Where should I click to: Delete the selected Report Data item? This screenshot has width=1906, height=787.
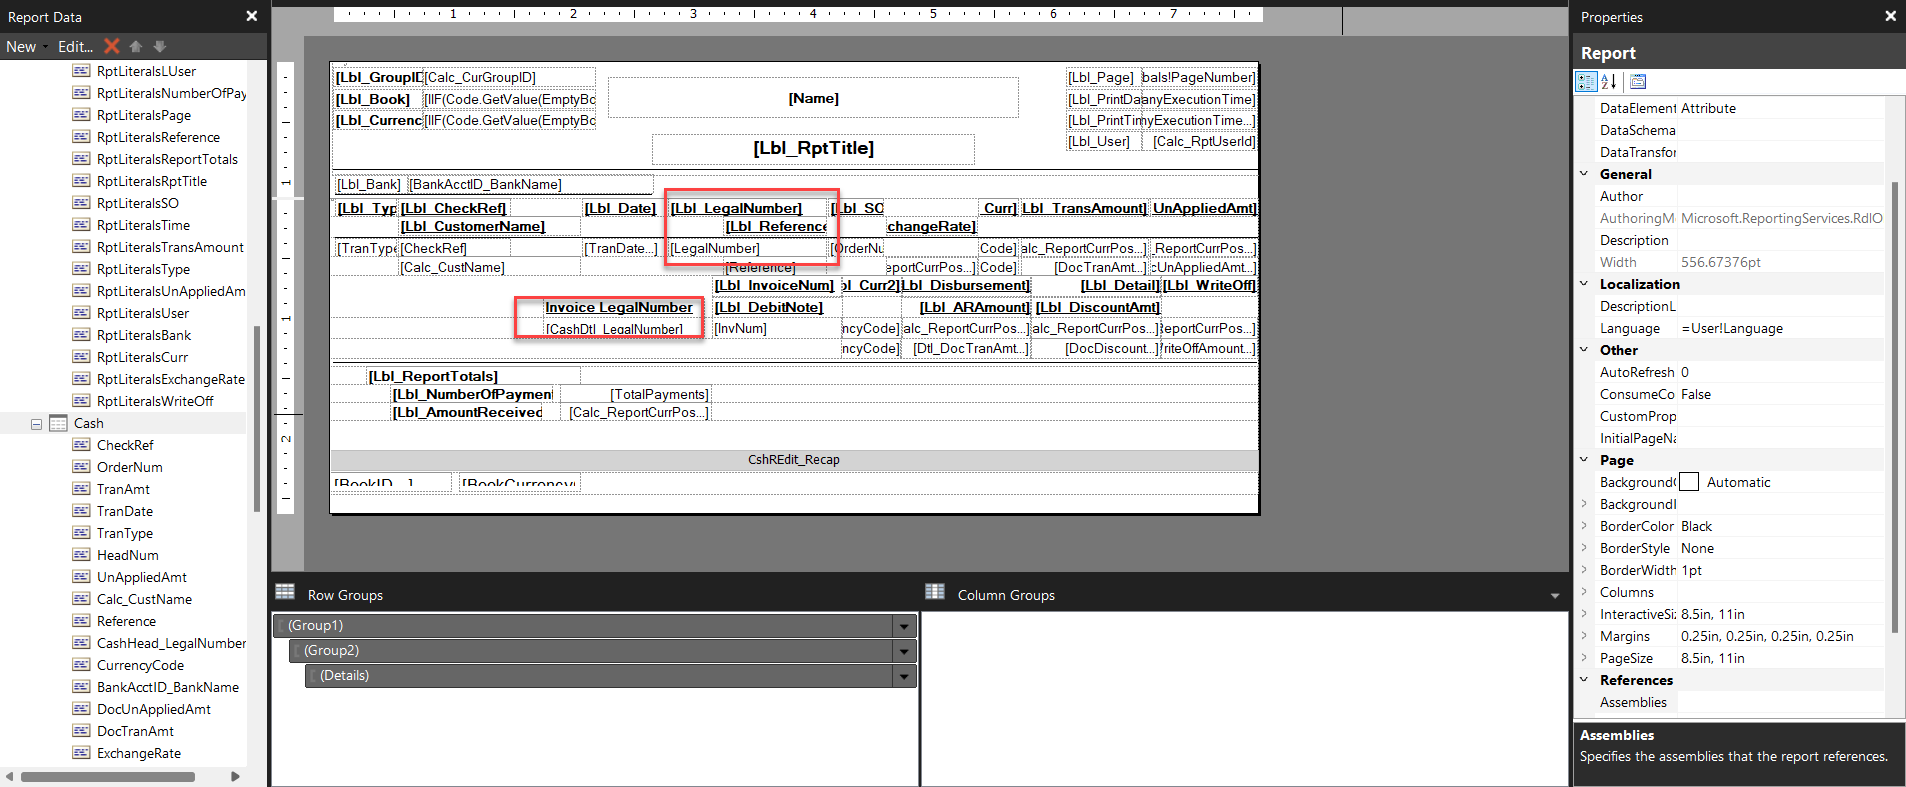[112, 46]
